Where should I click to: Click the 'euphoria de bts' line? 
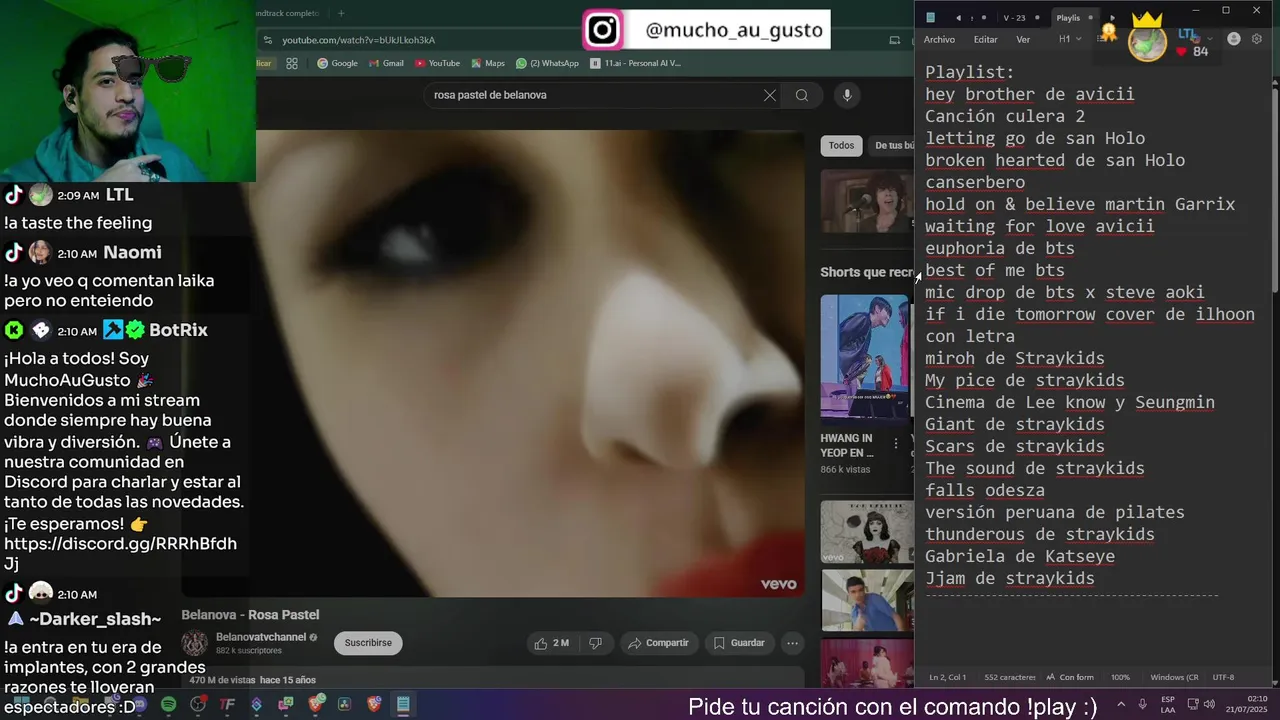[1000, 248]
